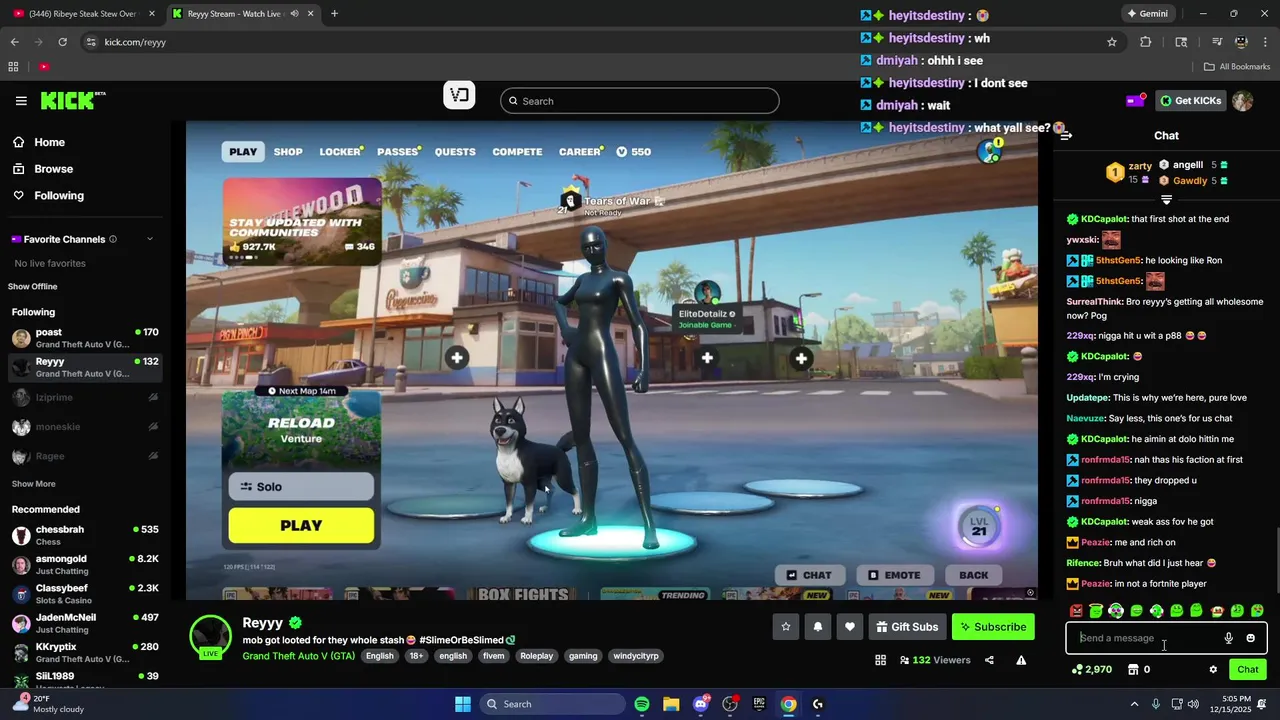Collapse the Favorite Channels section chevron
The height and width of the screenshot is (720, 1280).
[150, 239]
